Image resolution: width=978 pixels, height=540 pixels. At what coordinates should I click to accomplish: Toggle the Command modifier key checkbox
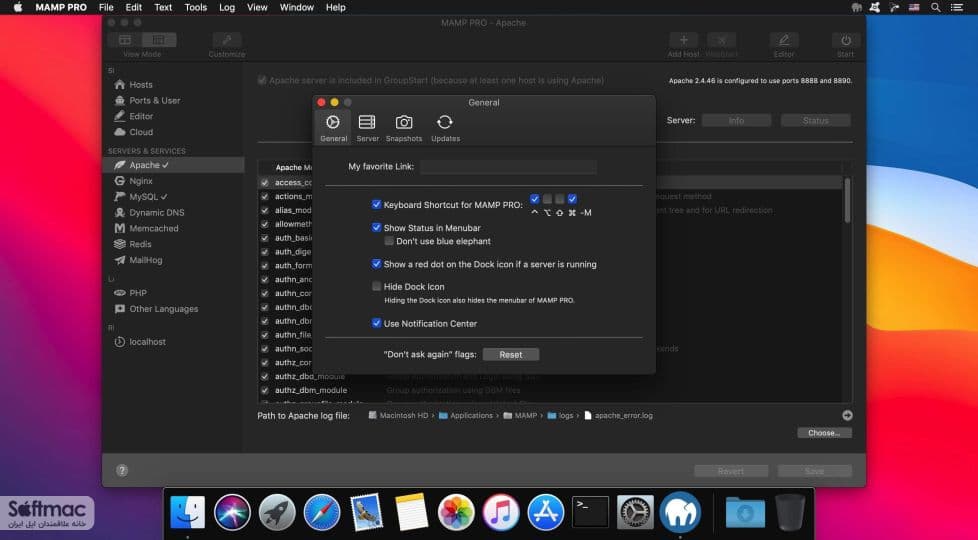tap(572, 199)
